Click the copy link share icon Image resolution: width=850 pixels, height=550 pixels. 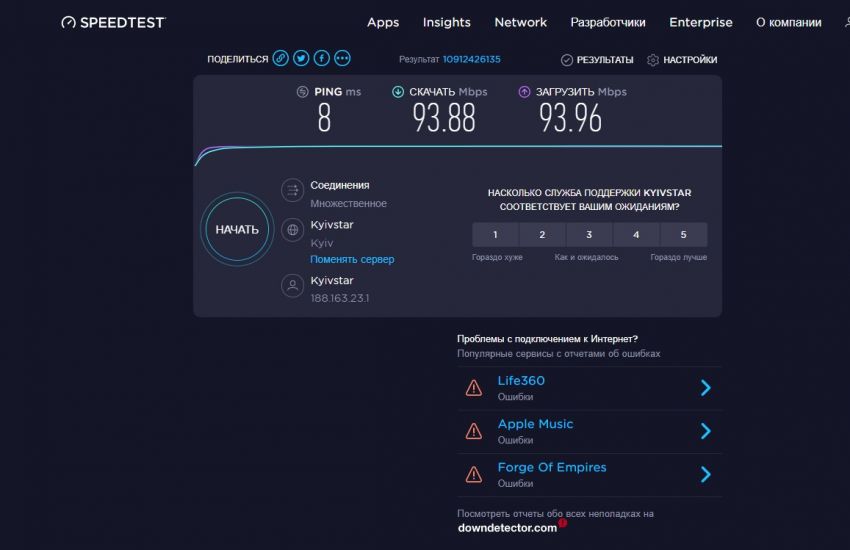tap(281, 59)
